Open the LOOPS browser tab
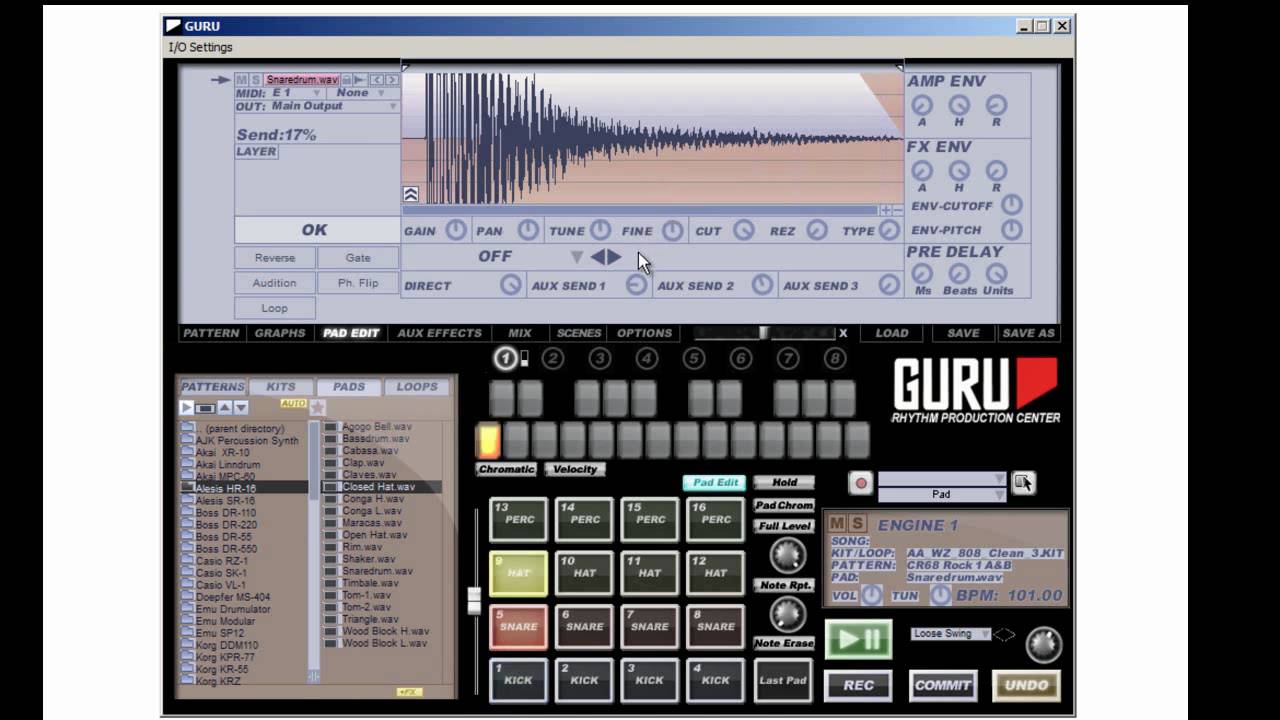This screenshot has height=720, width=1280. tap(417, 387)
